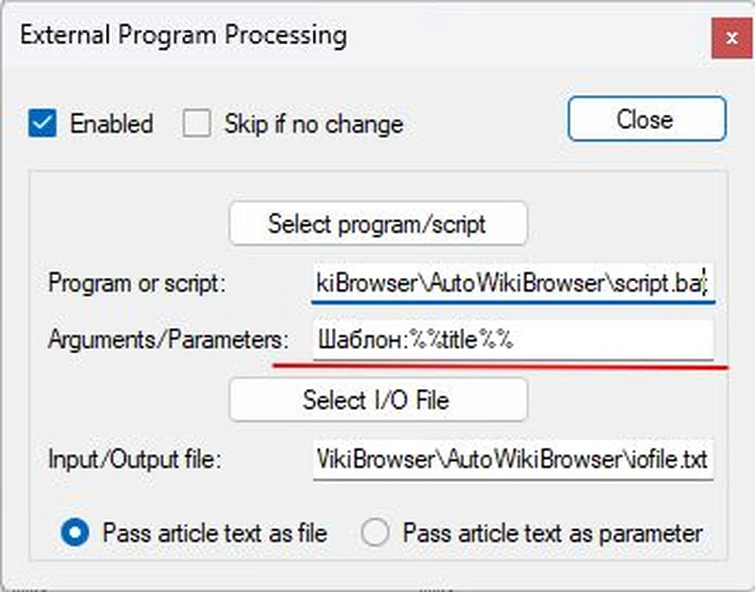The width and height of the screenshot is (755, 592).
Task: Click the External Program Processing title bar
Action: (x=300, y=36)
